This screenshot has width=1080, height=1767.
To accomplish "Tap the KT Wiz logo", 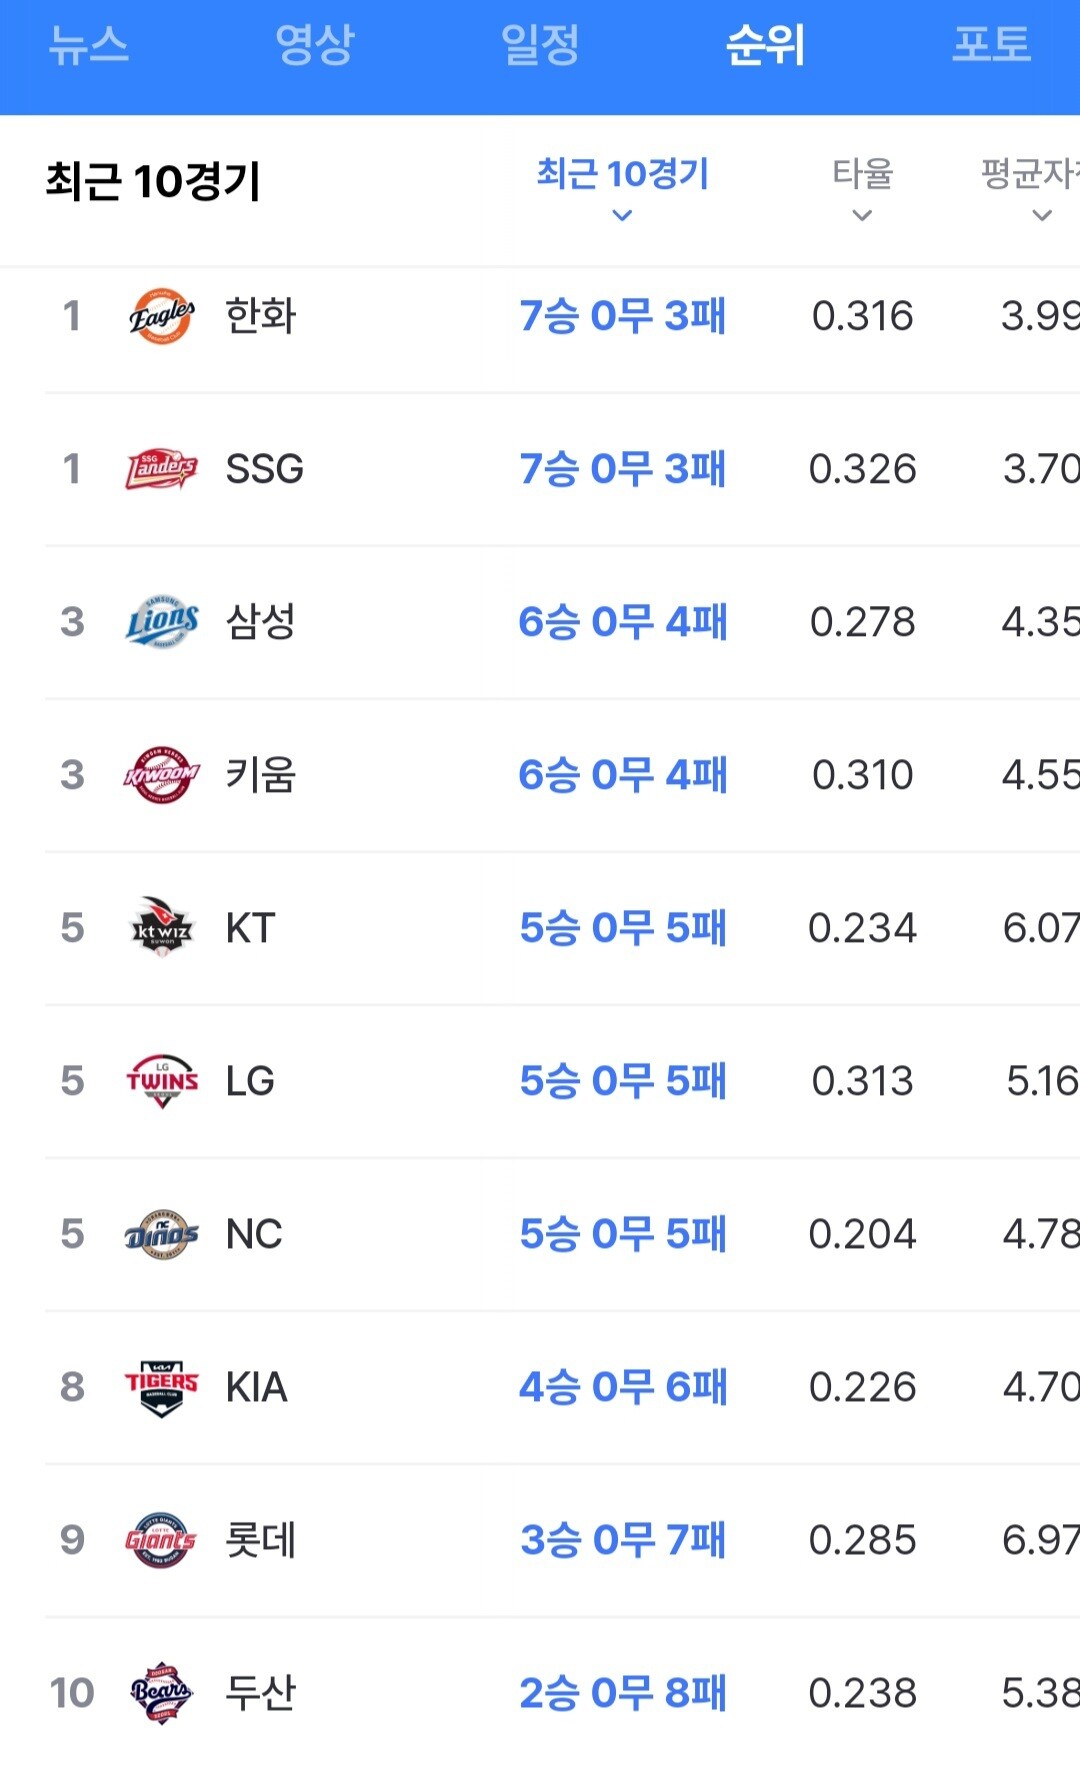I will pyautogui.click(x=161, y=928).
